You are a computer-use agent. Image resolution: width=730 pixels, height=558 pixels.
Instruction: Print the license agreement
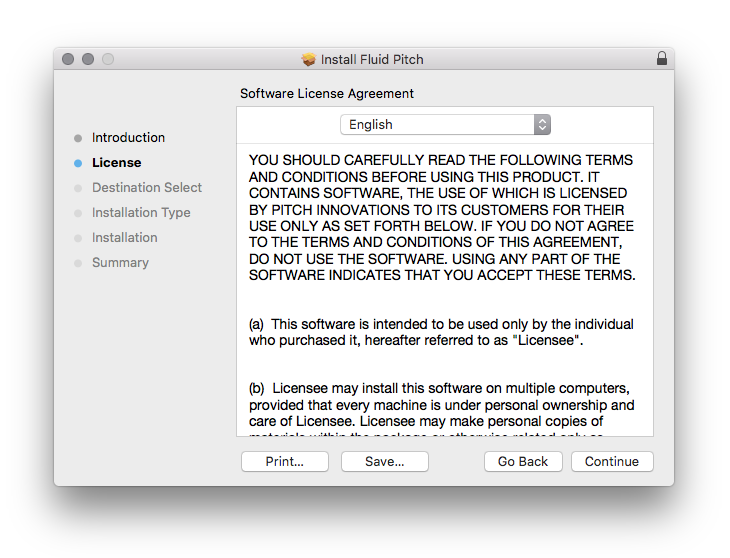285,461
